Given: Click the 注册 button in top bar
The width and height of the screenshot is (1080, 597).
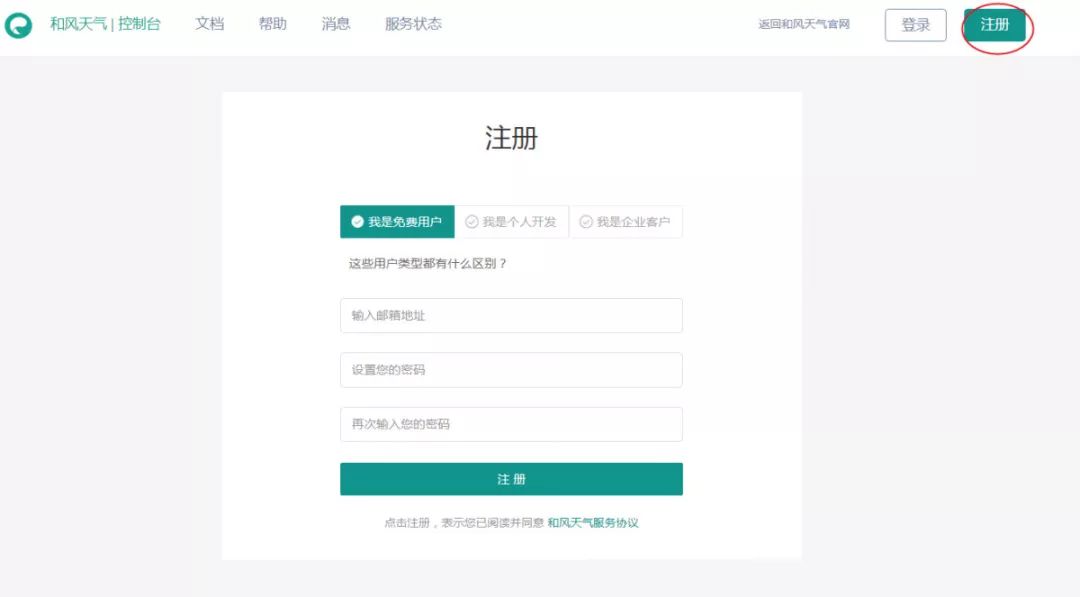Looking at the screenshot, I should (x=995, y=25).
